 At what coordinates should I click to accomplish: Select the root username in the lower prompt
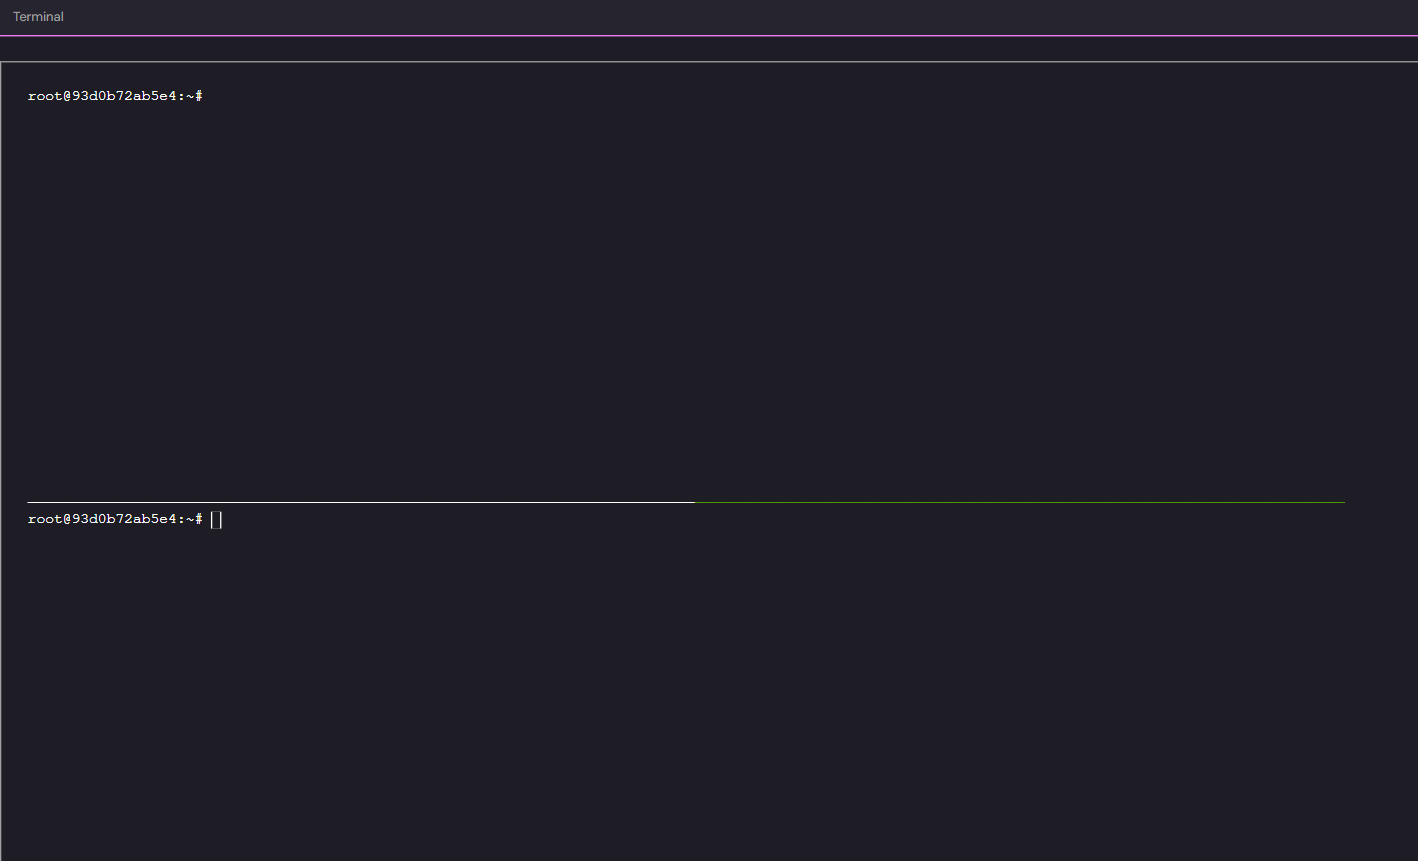pyautogui.click(x=44, y=519)
